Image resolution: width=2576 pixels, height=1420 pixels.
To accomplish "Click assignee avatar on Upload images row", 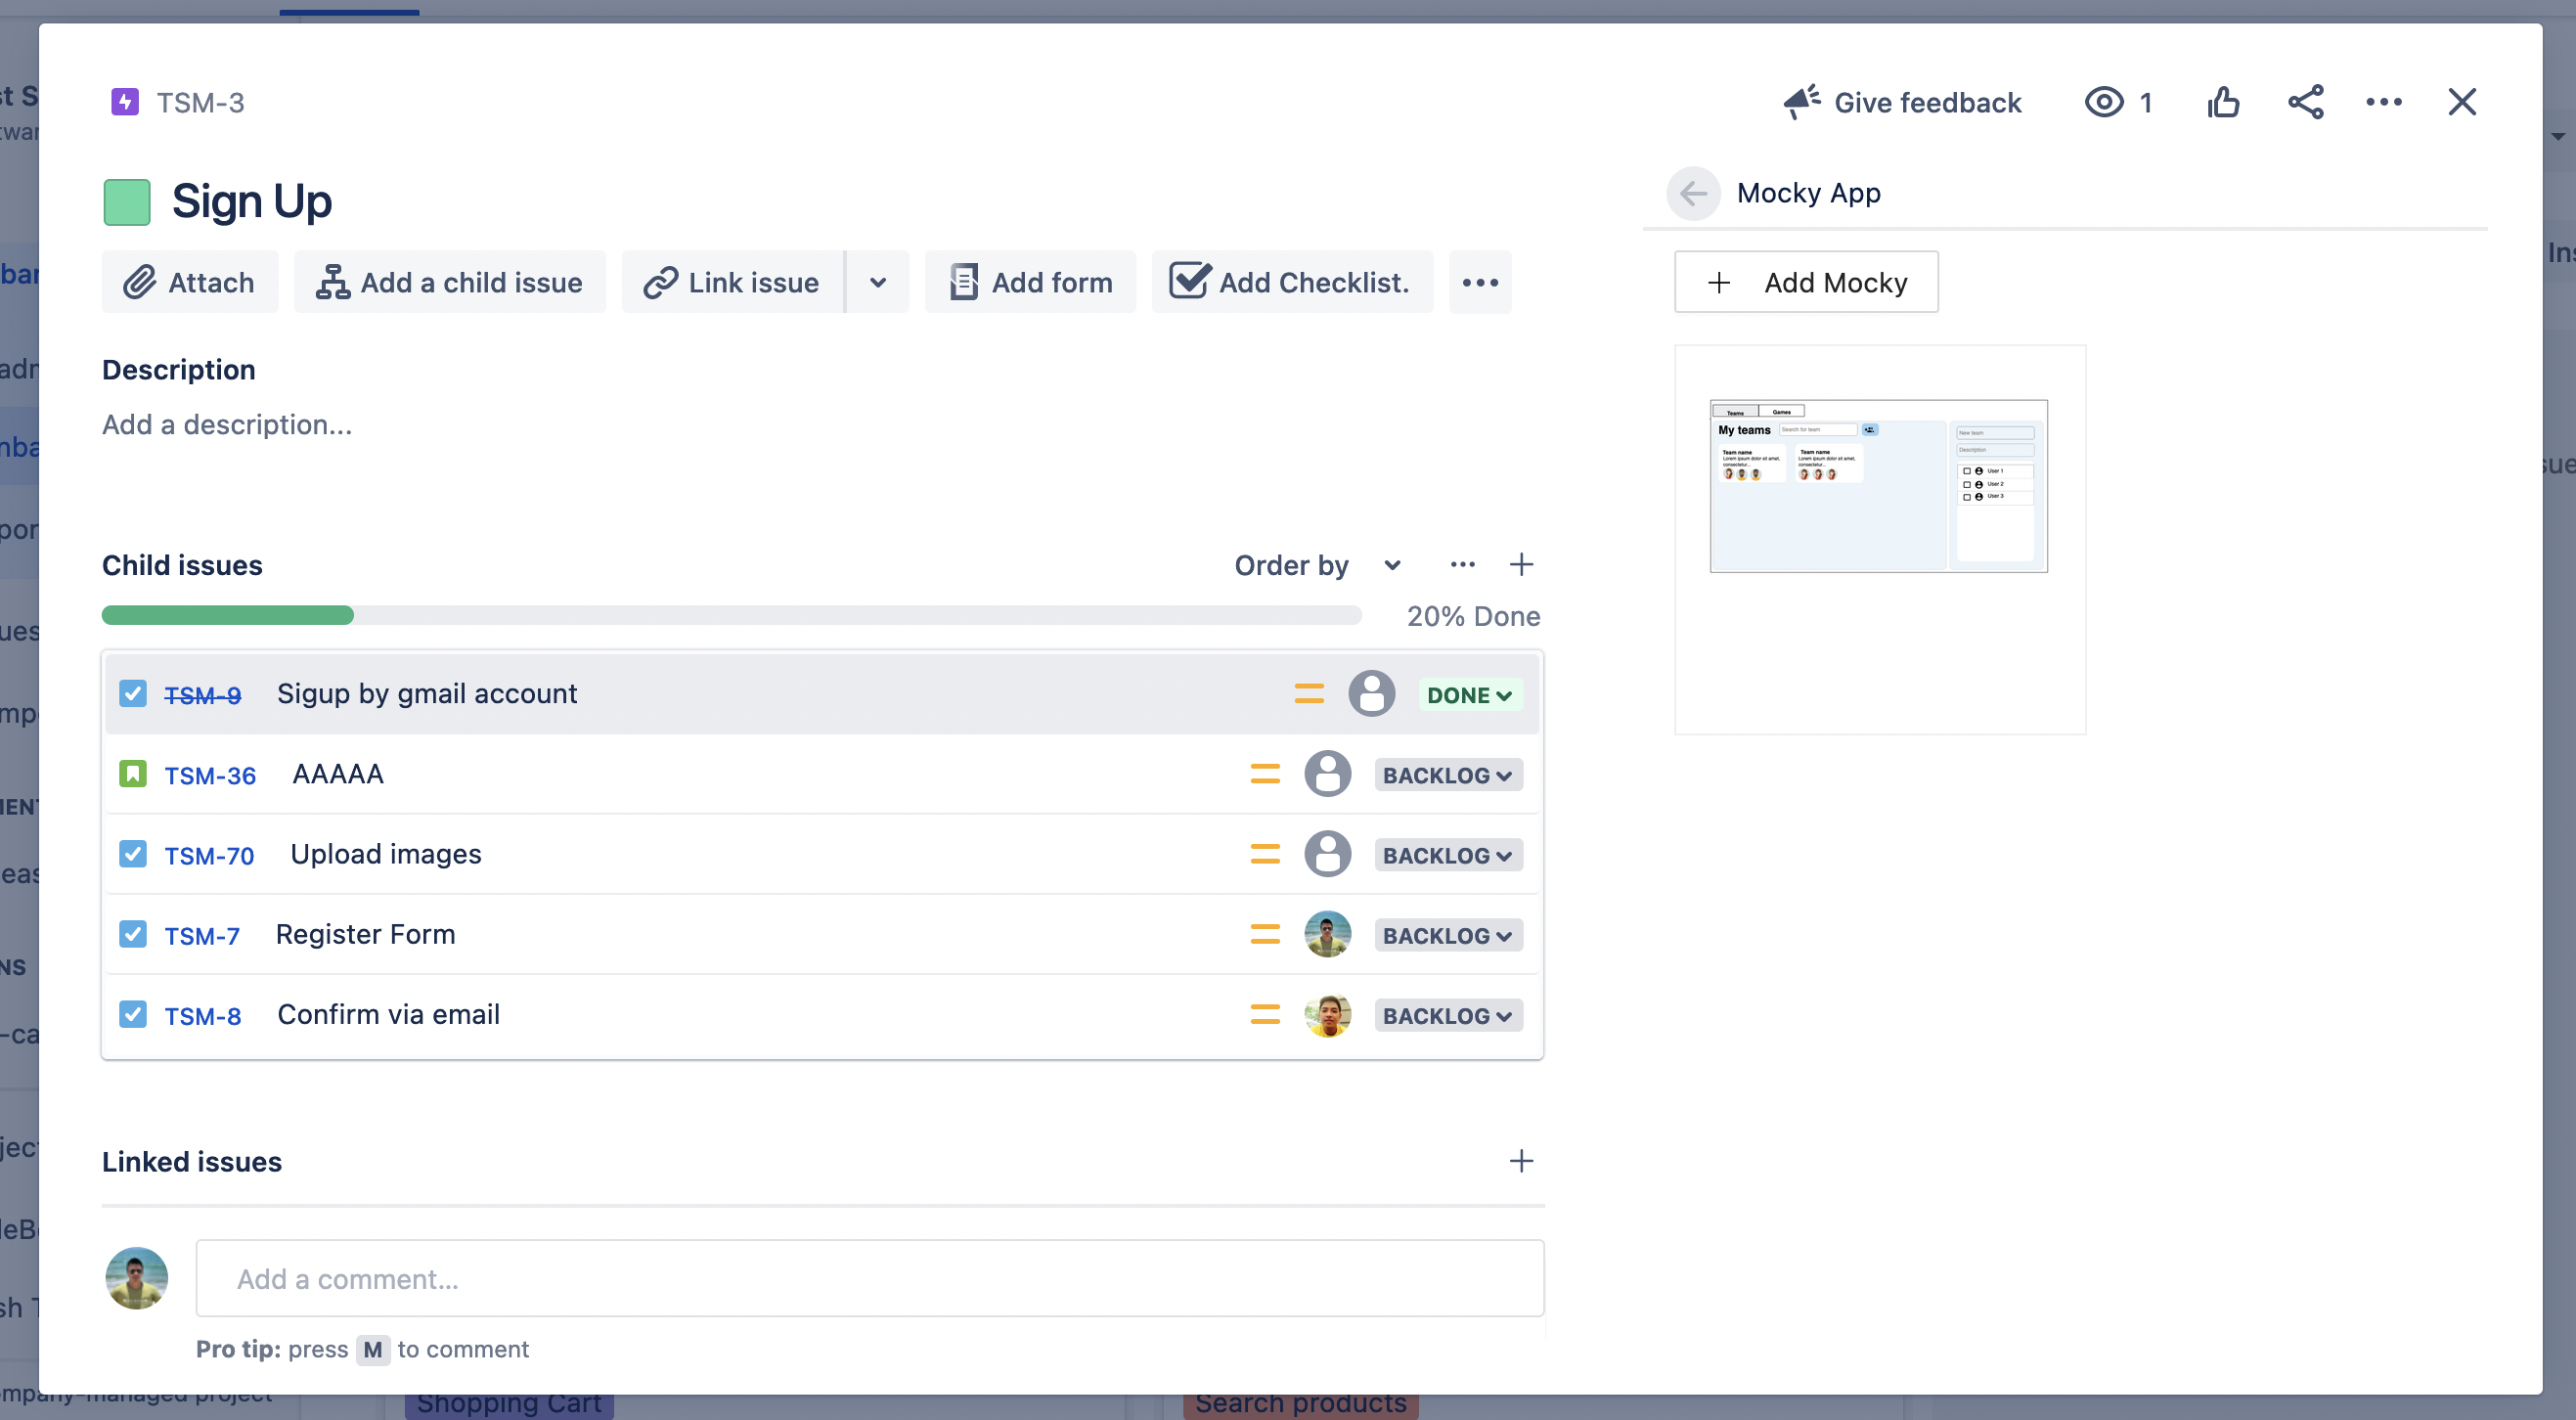I will [1327, 854].
